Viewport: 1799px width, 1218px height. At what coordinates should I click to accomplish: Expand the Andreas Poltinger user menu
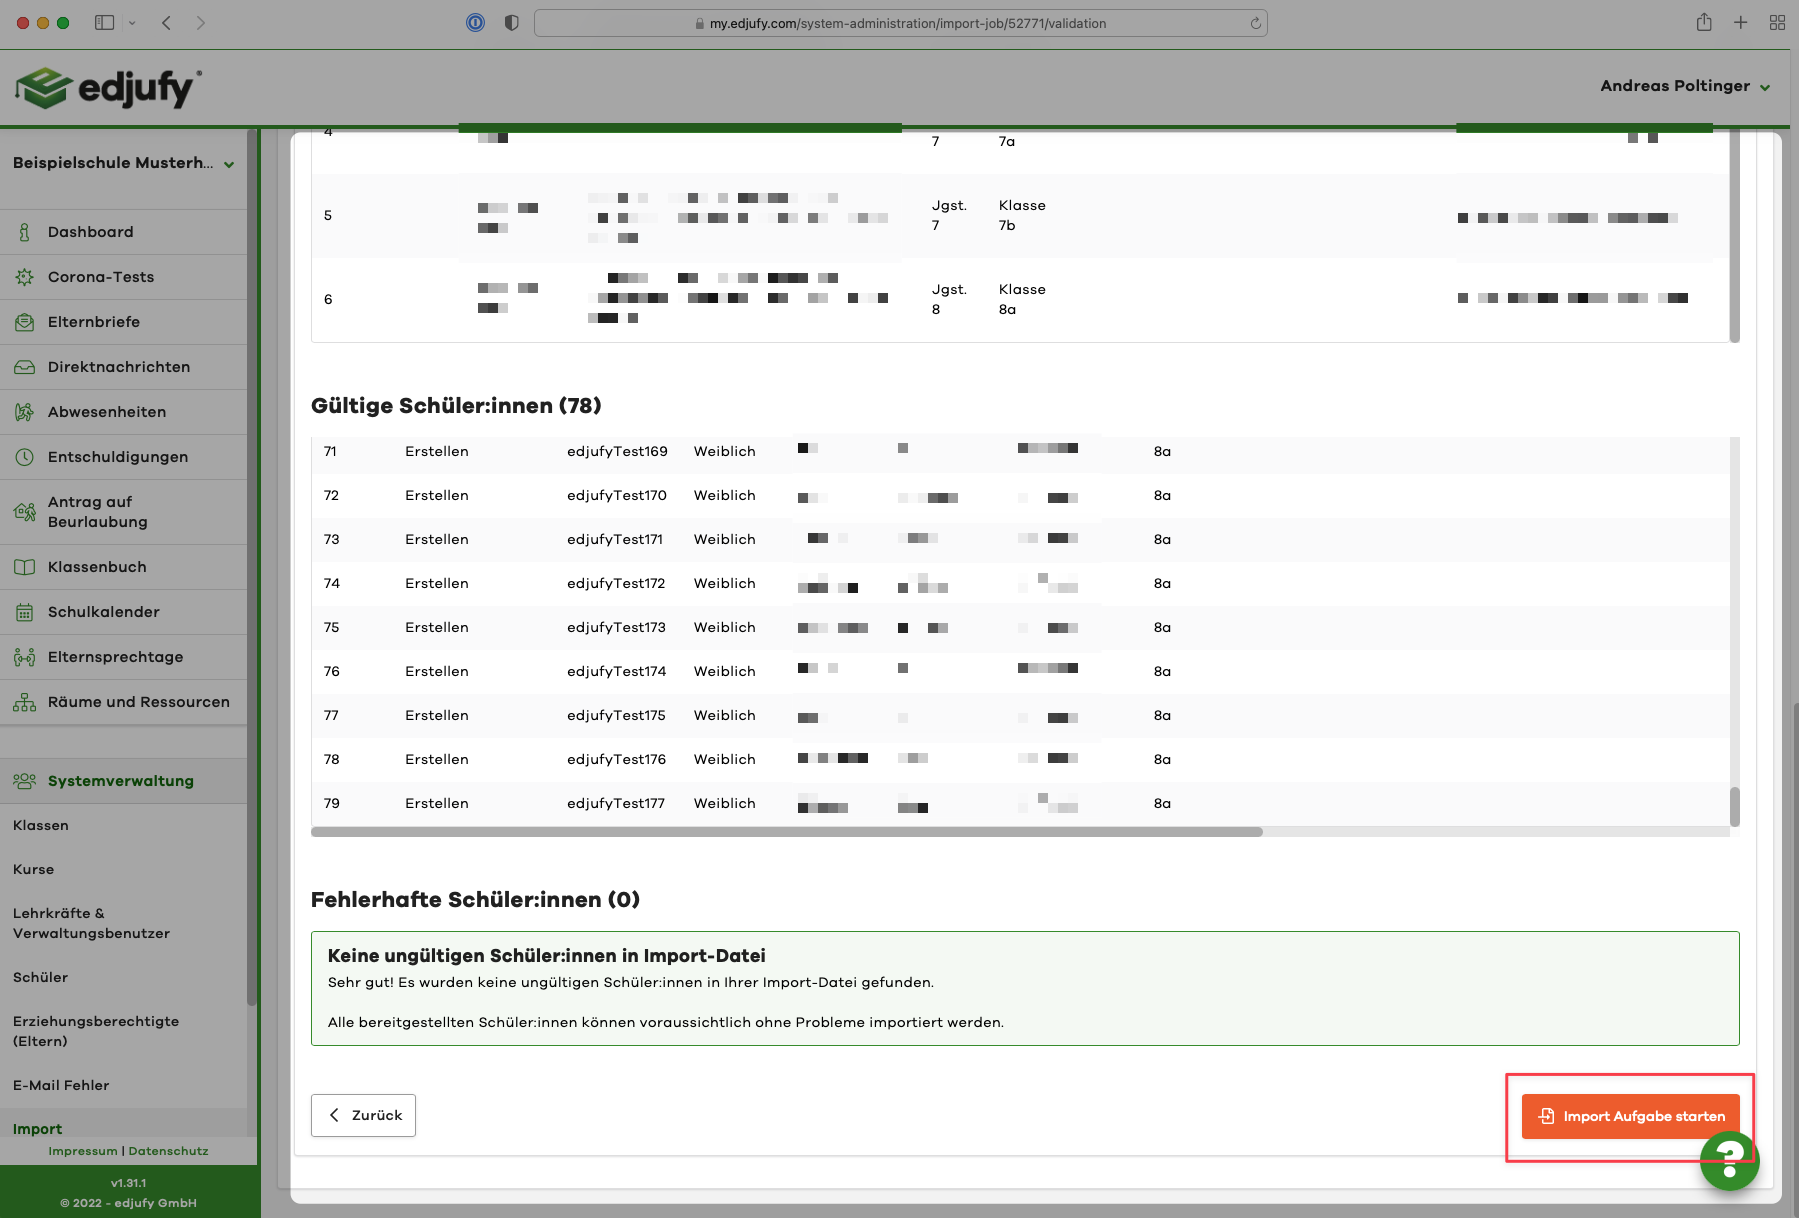(x=1685, y=86)
